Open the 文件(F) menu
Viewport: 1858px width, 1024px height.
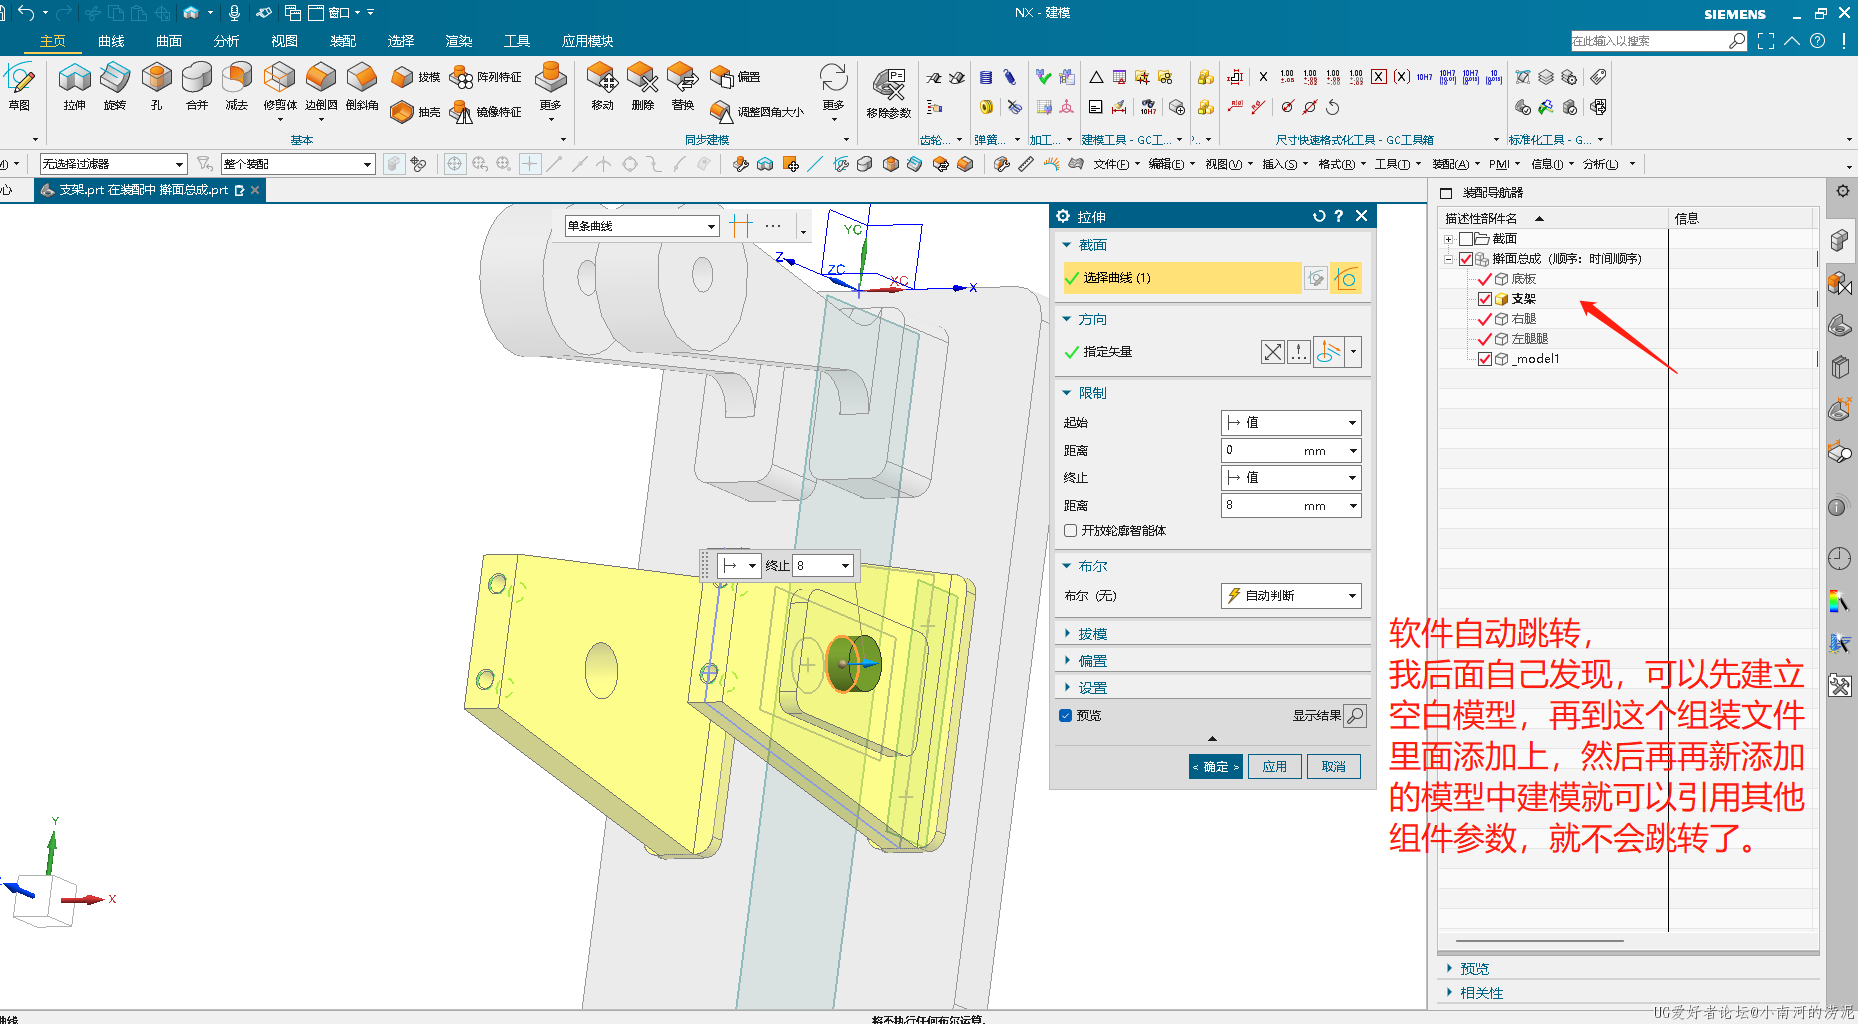pyautogui.click(x=1116, y=164)
